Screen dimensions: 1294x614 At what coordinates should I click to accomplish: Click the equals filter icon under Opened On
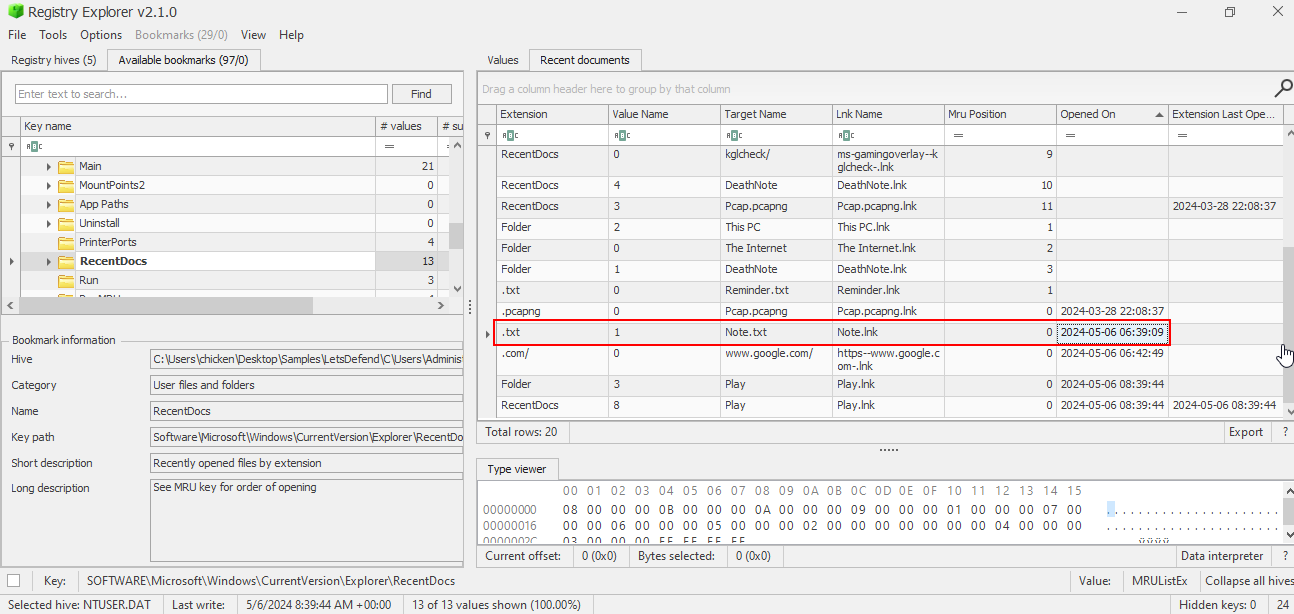(x=1069, y=135)
